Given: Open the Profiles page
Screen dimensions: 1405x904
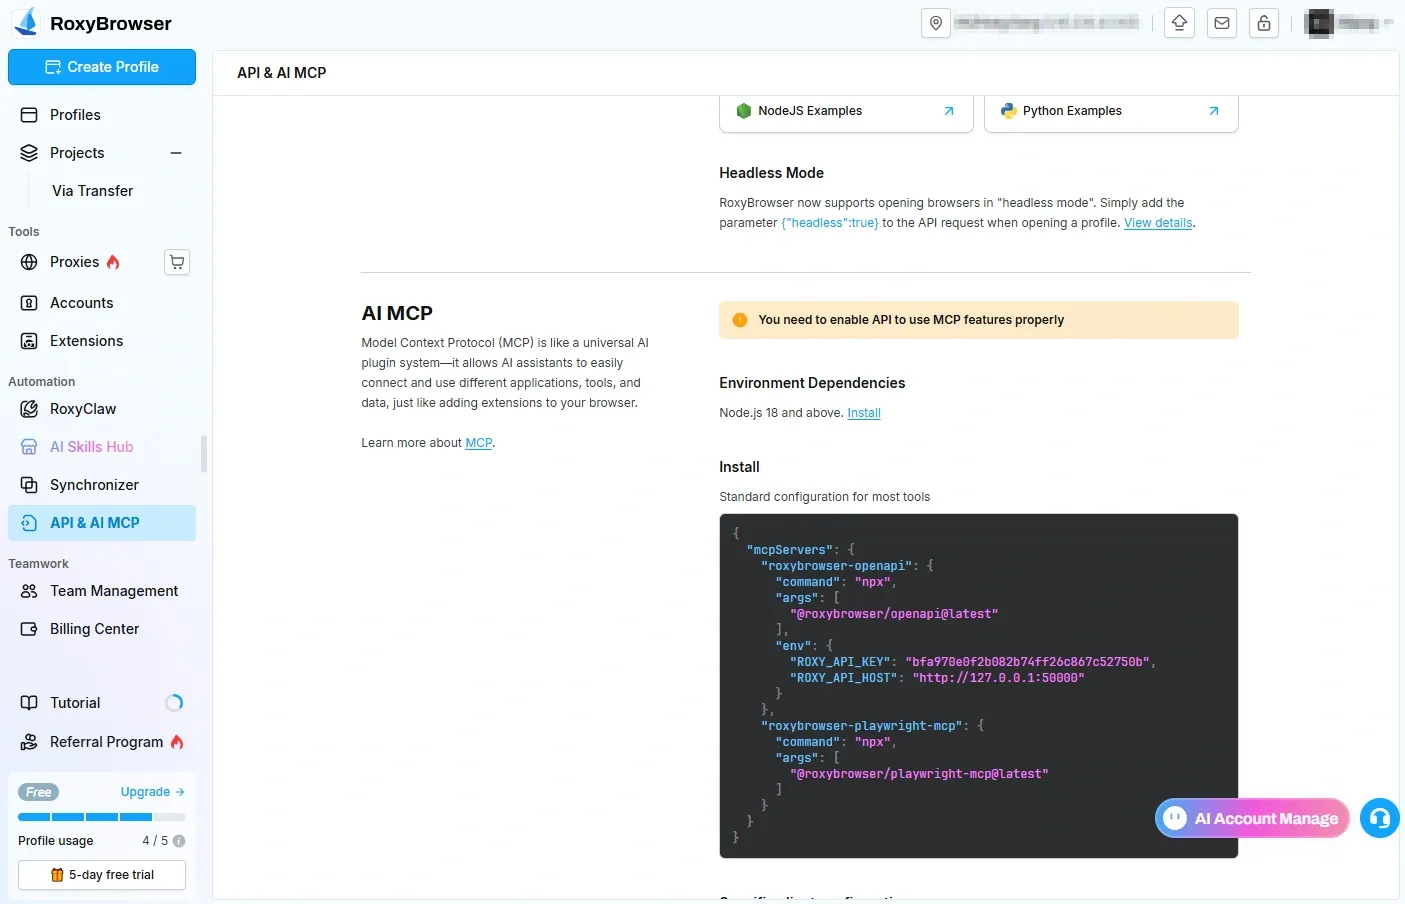Looking at the screenshot, I should coord(102,115).
